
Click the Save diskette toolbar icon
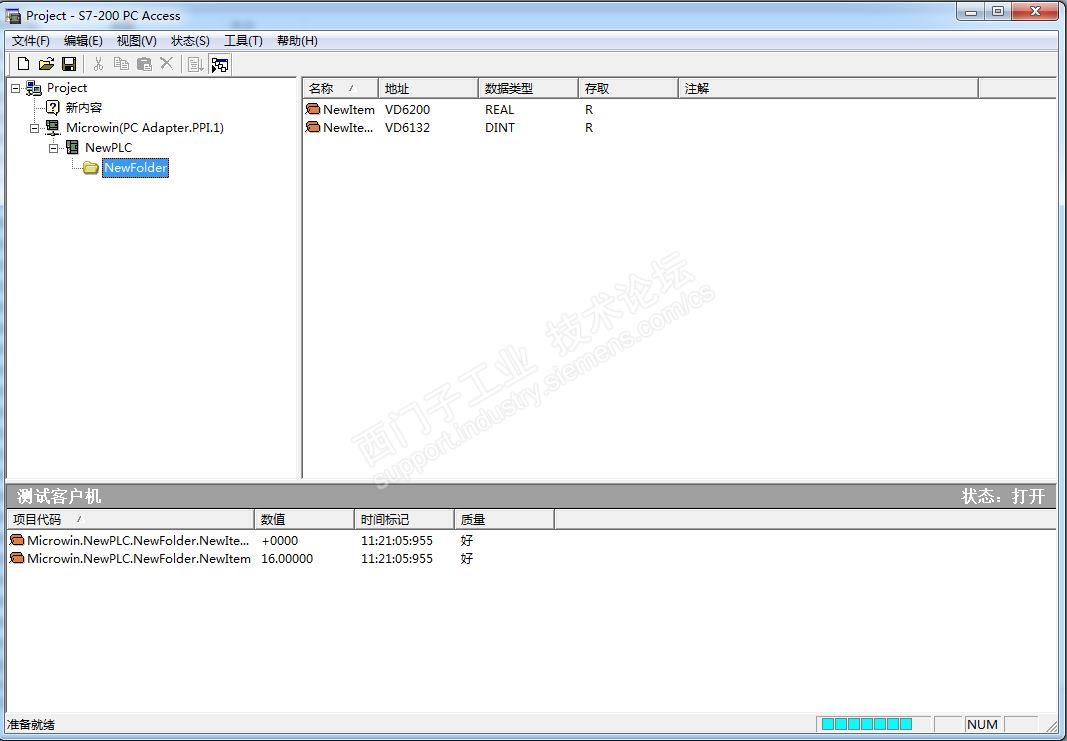[69, 64]
